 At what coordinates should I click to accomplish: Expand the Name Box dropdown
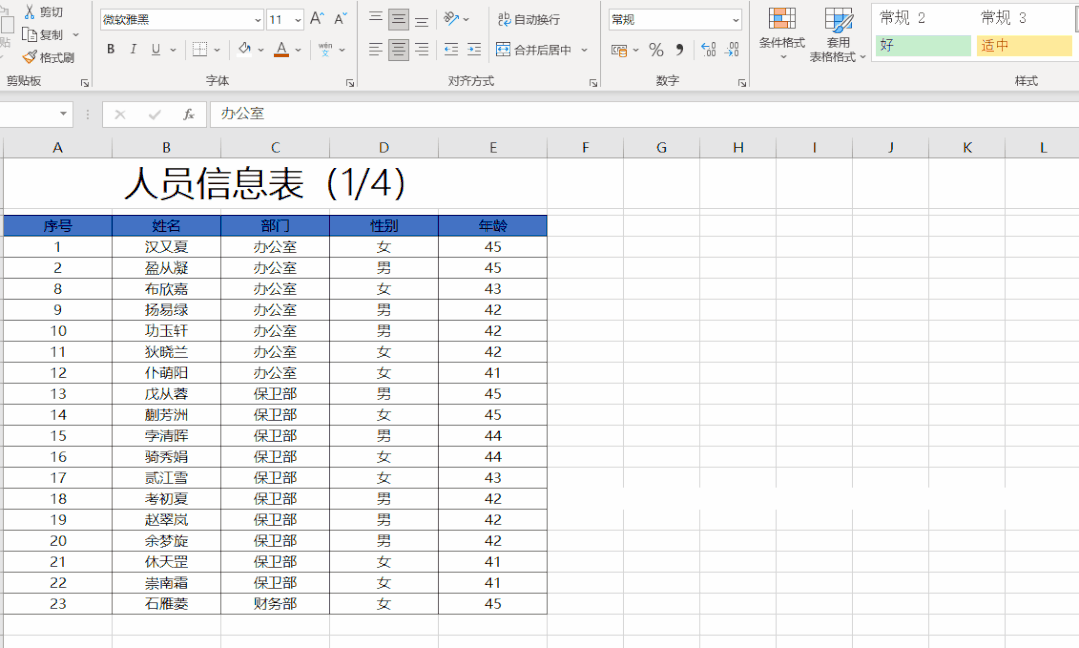63,114
